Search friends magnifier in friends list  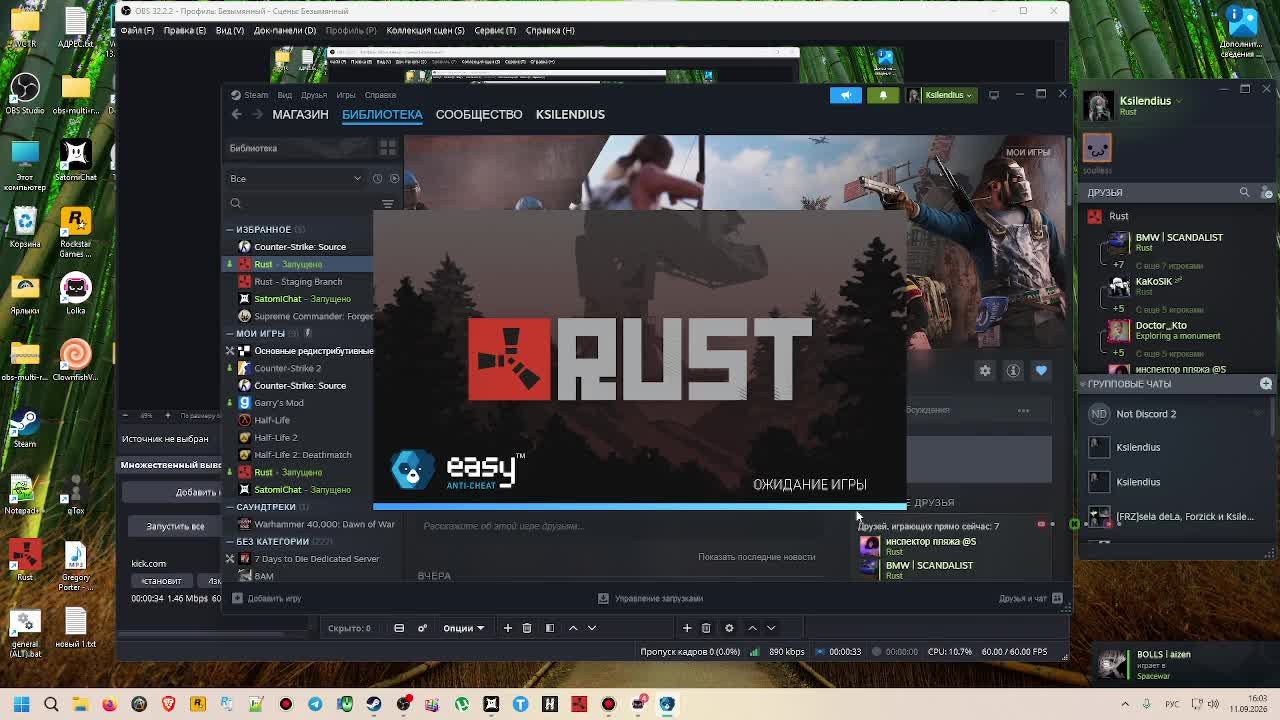pyautogui.click(x=1244, y=192)
